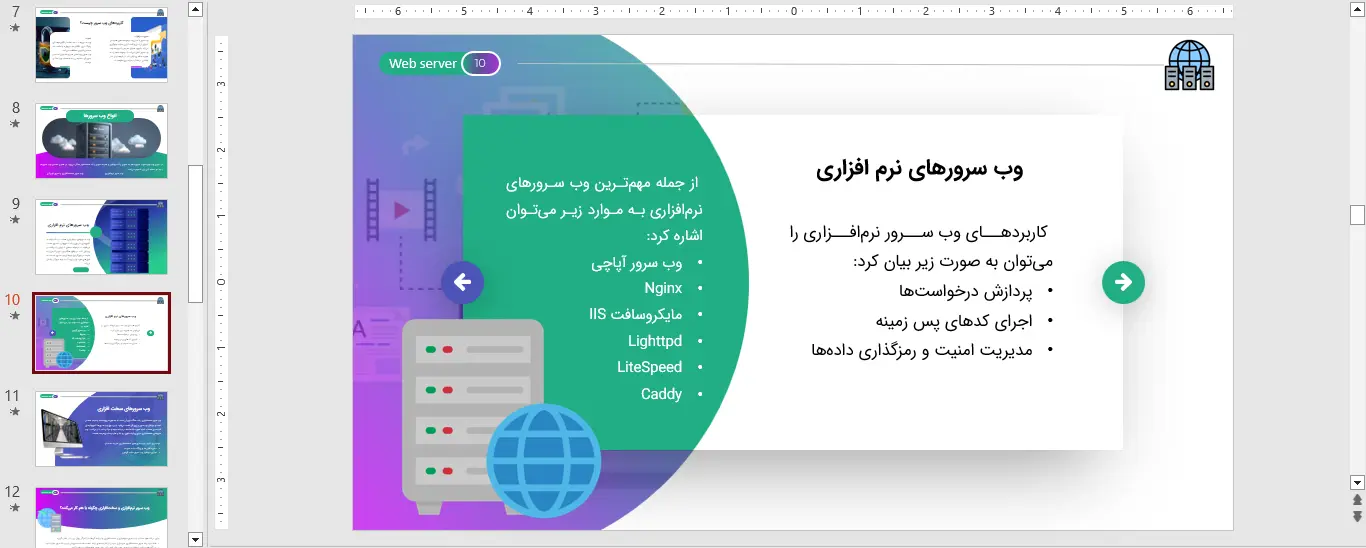1366x548 pixels.
Task: Click the animation star under slide 10
Action: click(14, 316)
